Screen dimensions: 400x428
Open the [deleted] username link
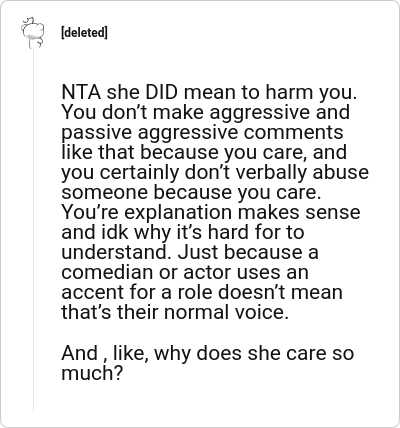click(x=84, y=33)
